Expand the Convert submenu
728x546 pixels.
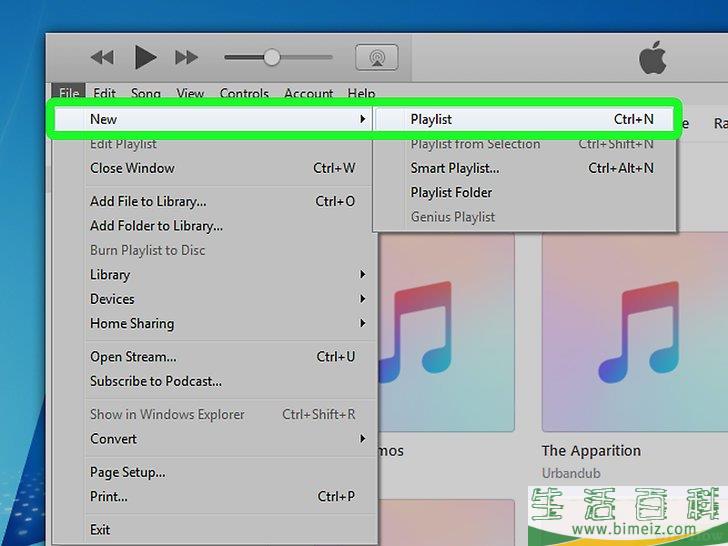click(213, 439)
